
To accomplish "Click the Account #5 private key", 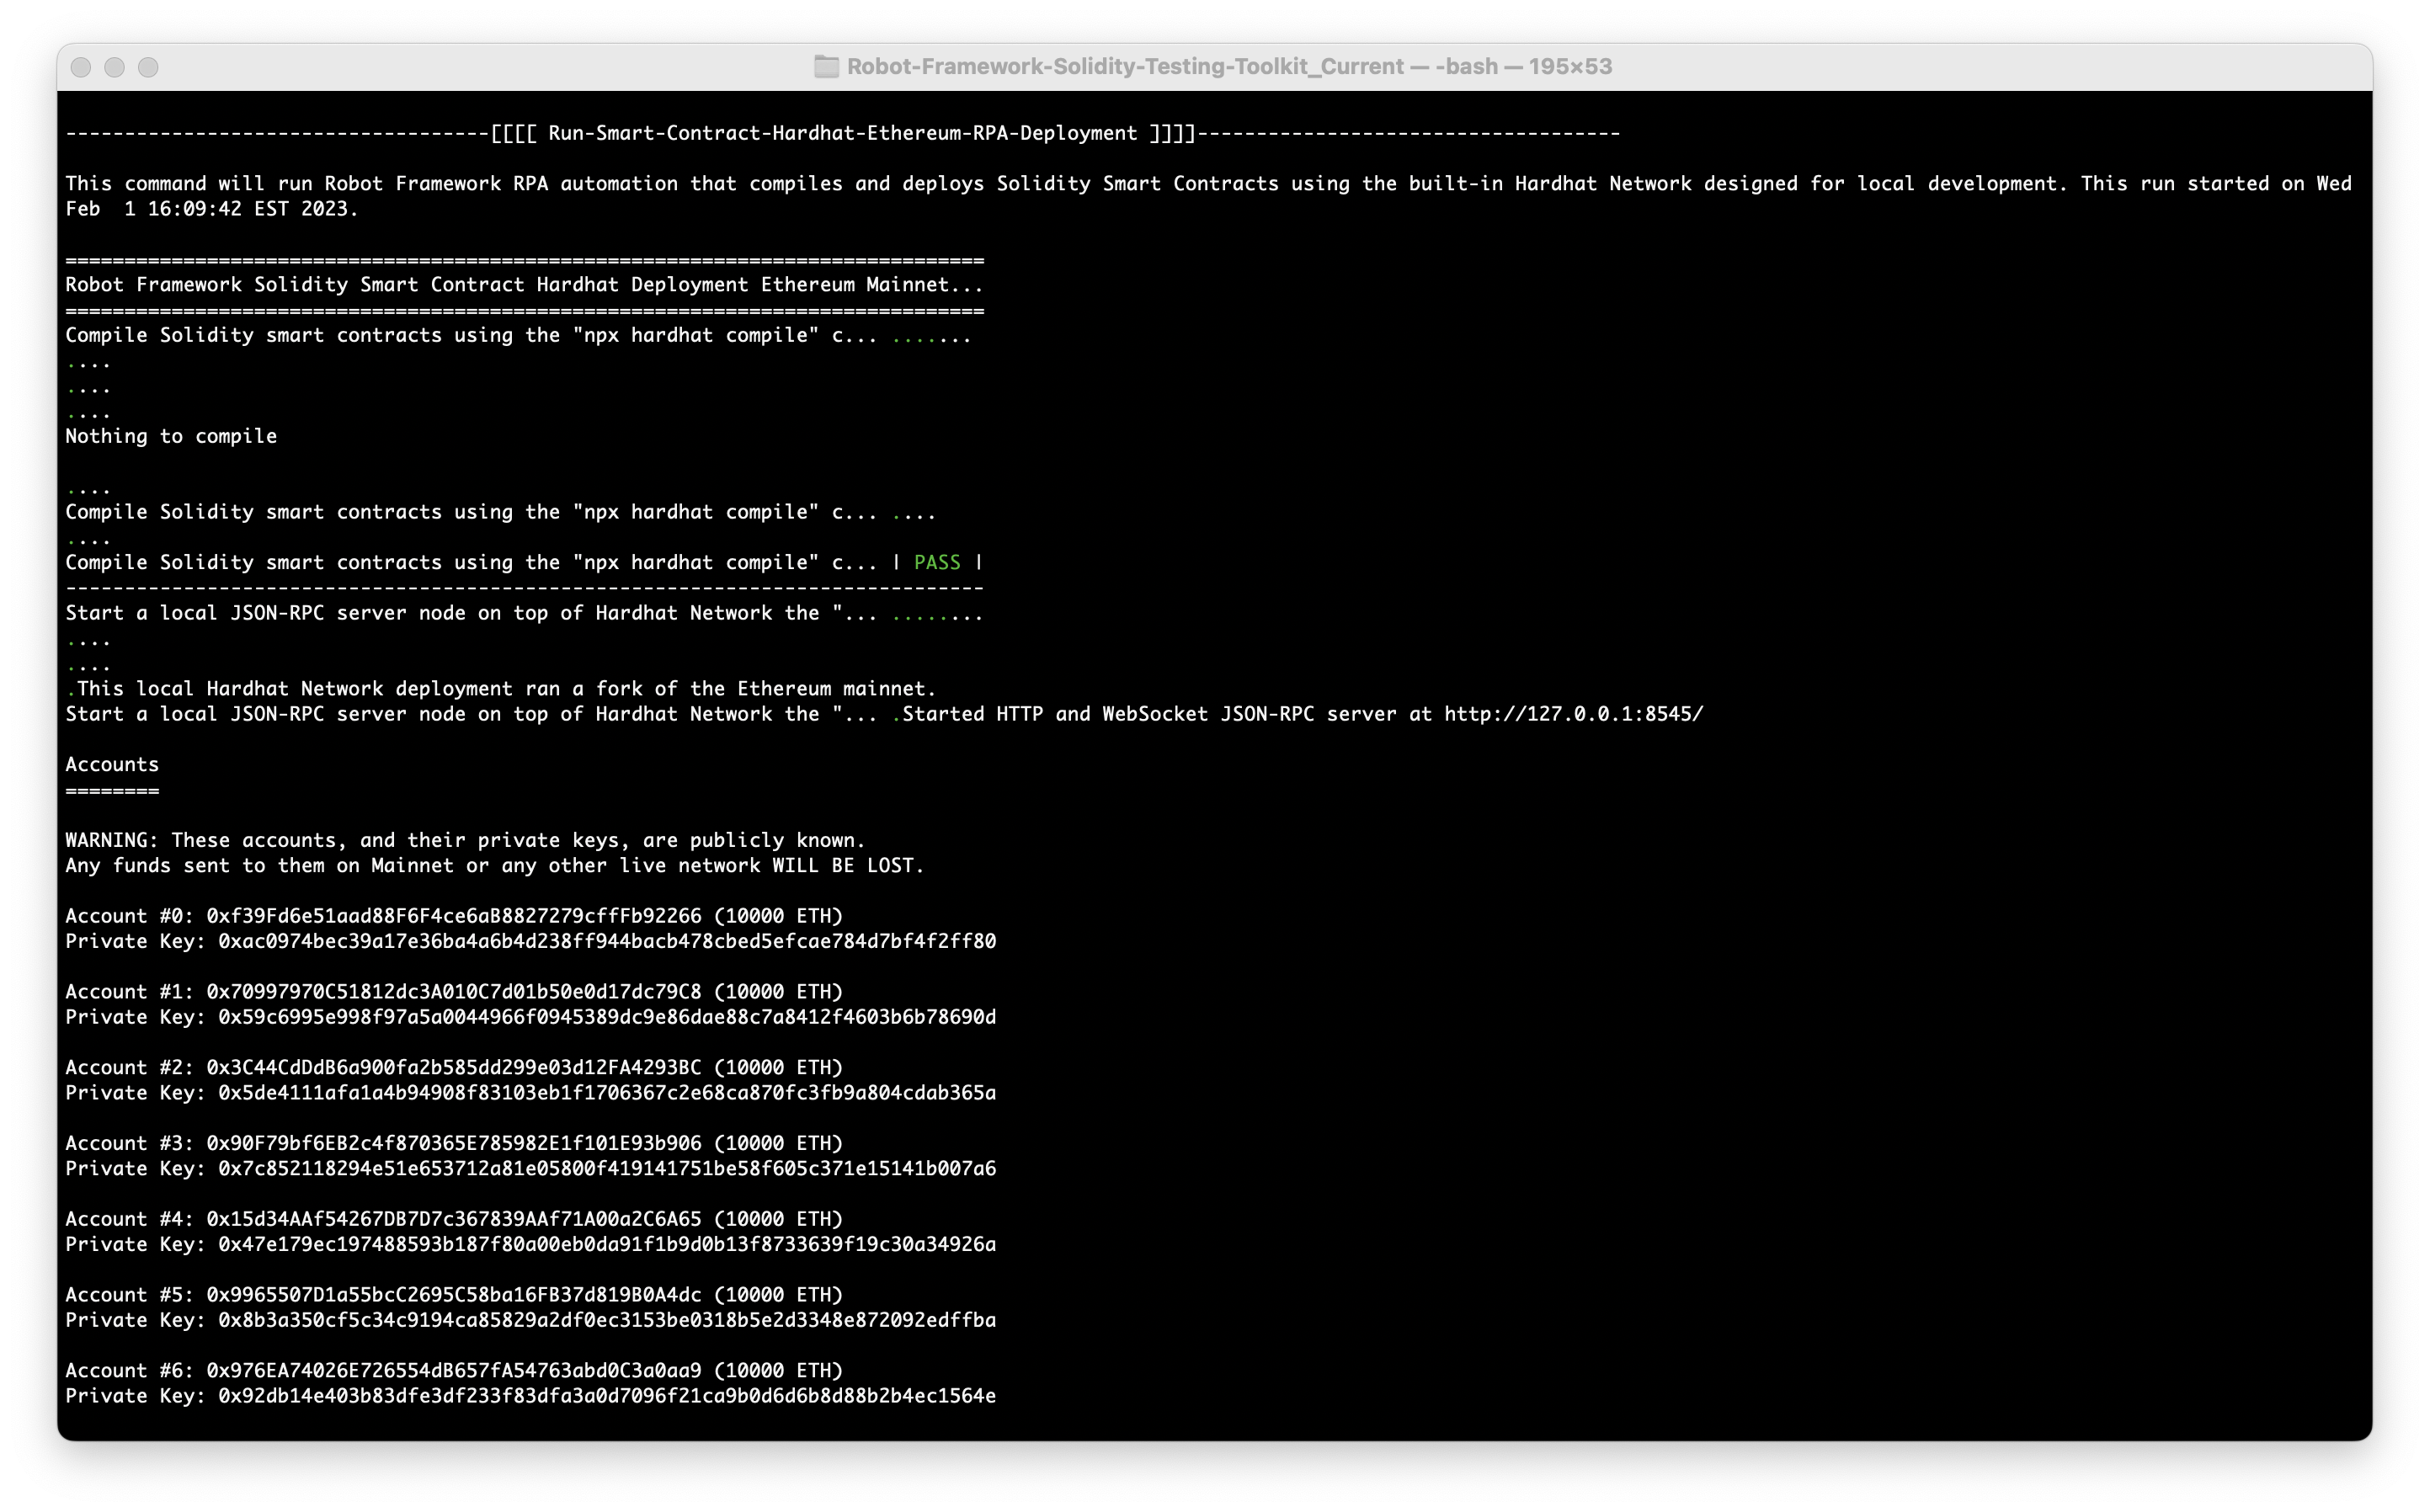I will 606,1320.
